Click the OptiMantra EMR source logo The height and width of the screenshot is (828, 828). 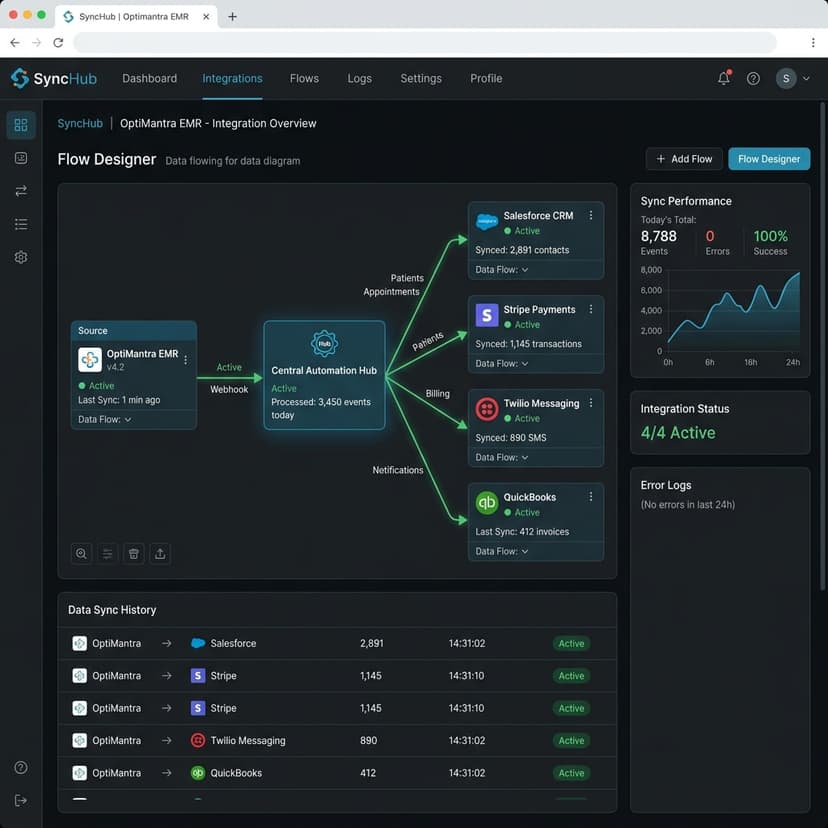(90, 360)
